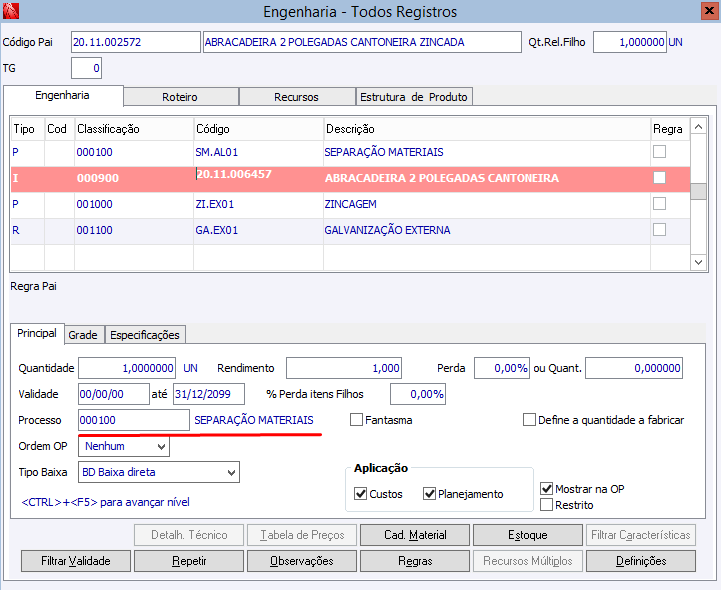Screen dimensions: 721x590
Task: Open the Estrutura de Produto tab
Action: tap(414, 97)
